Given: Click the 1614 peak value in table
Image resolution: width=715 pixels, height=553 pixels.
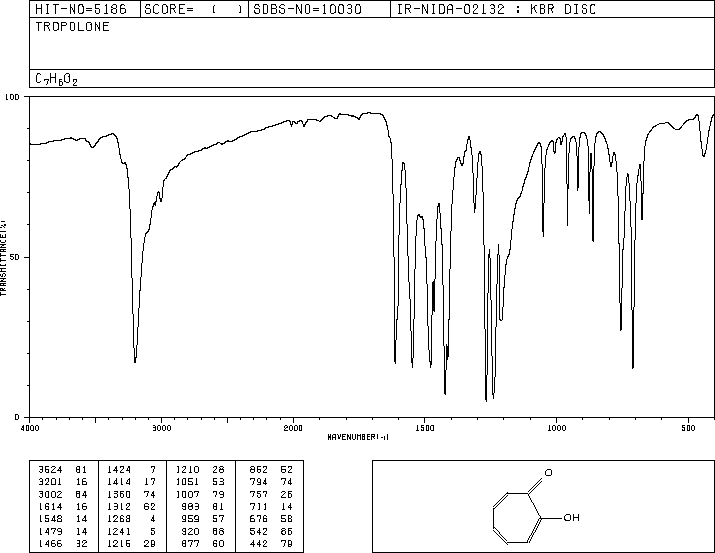Looking at the screenshot, I should click(50, 506).
